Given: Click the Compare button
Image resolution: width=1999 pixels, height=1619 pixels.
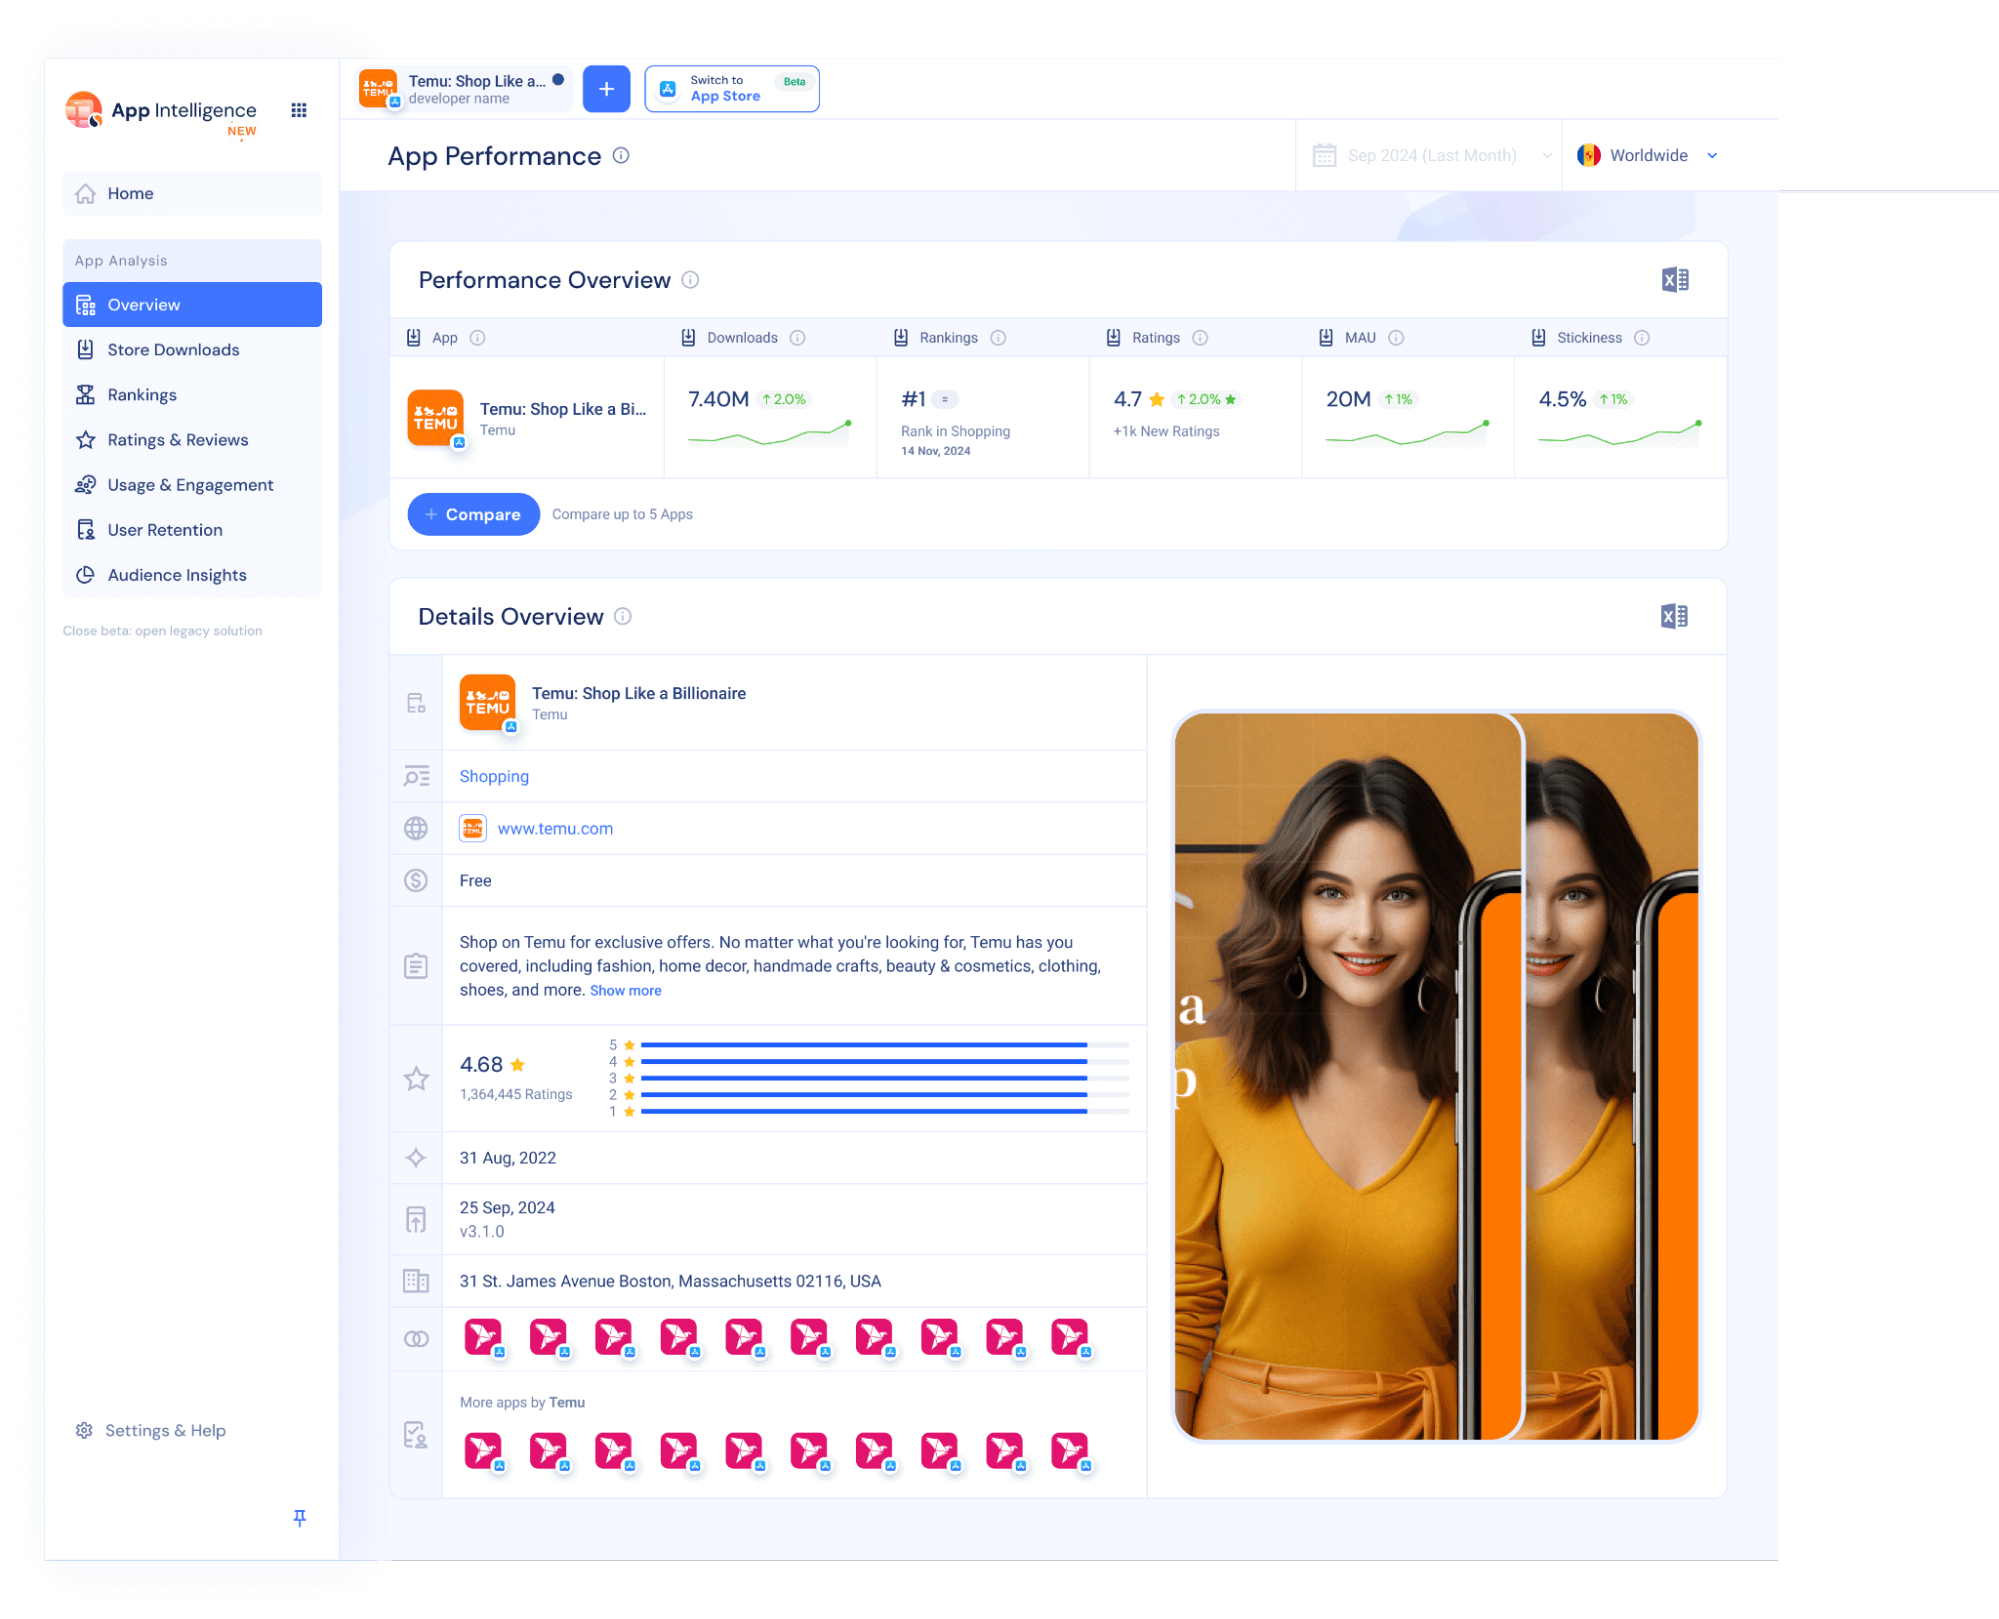Looking at the screenshot, I should tap(473, 514).
